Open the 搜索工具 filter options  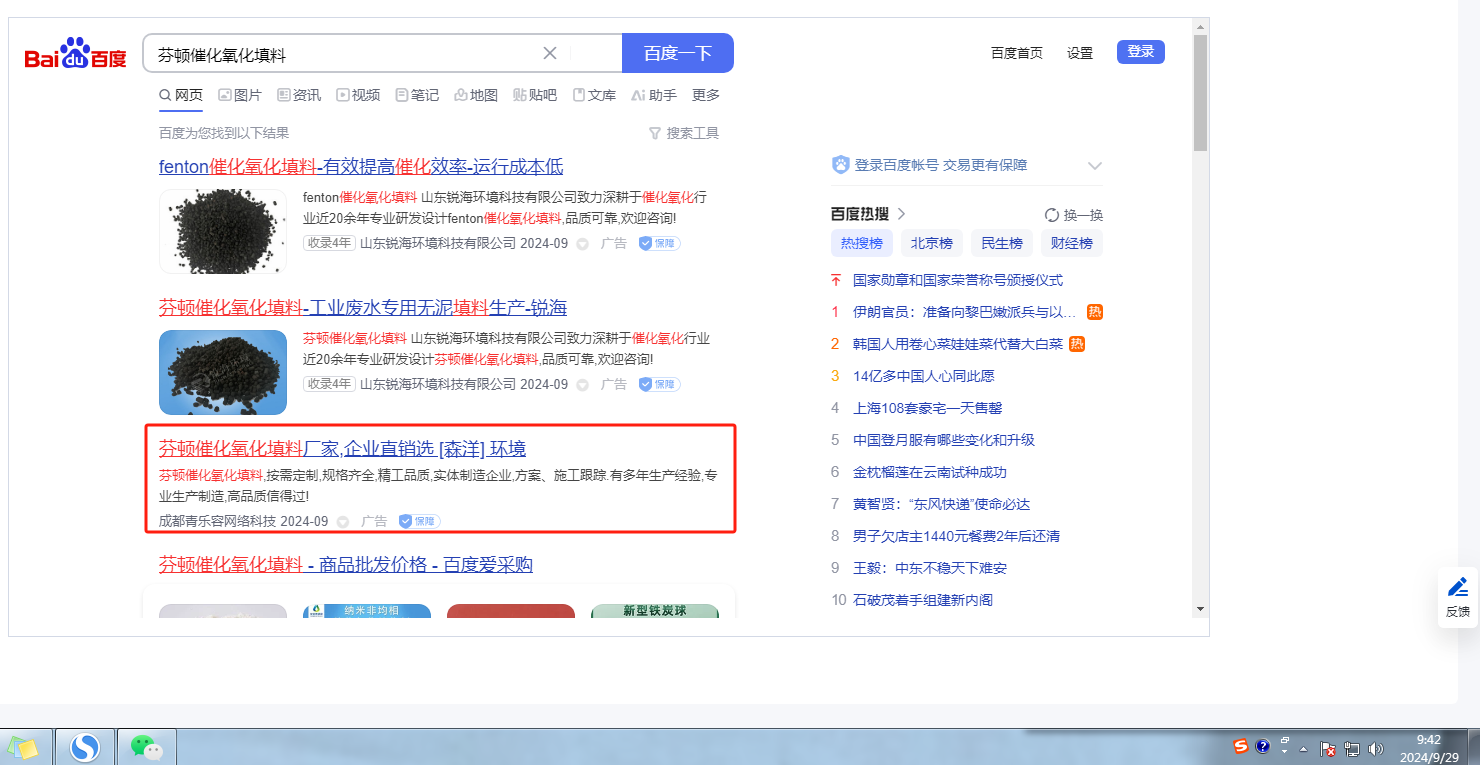[684, 133]
